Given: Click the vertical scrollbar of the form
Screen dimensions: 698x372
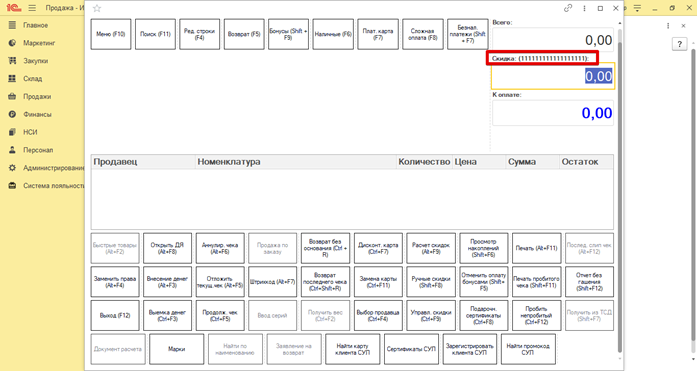Looking at the screenshot, I should pyautogui.click(x=620, y=191).
